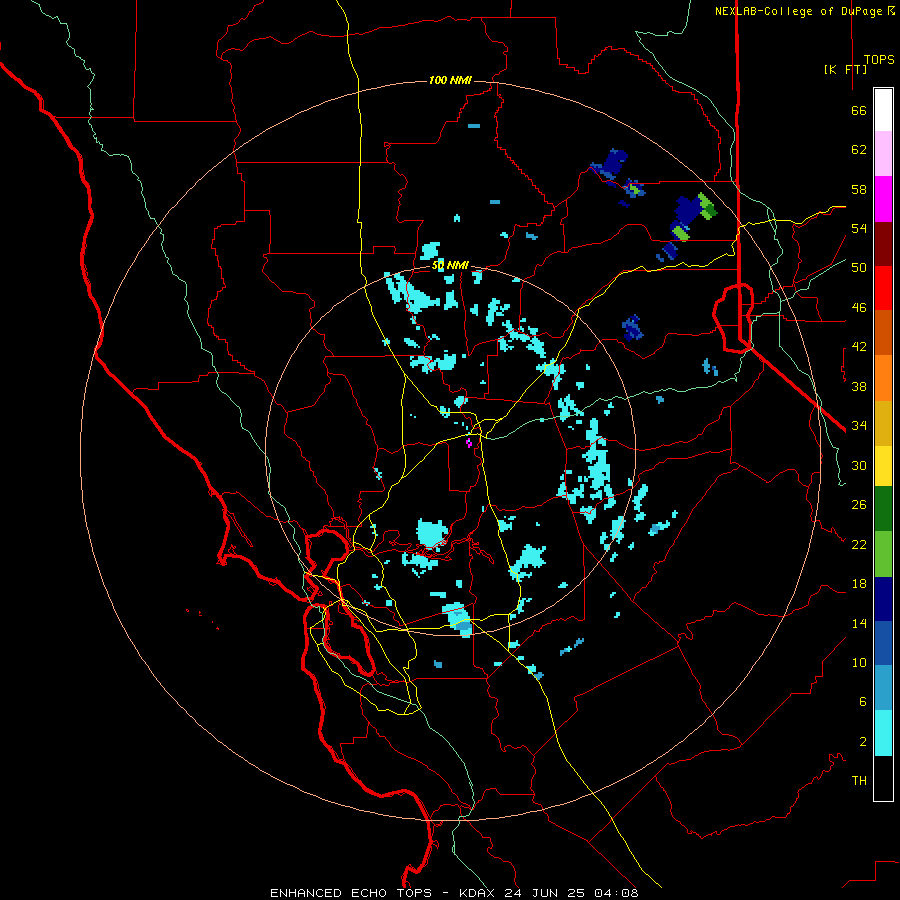The image size is (900, 900).
Task: Click the 22 value on the scale
Action: pos(859,545)
